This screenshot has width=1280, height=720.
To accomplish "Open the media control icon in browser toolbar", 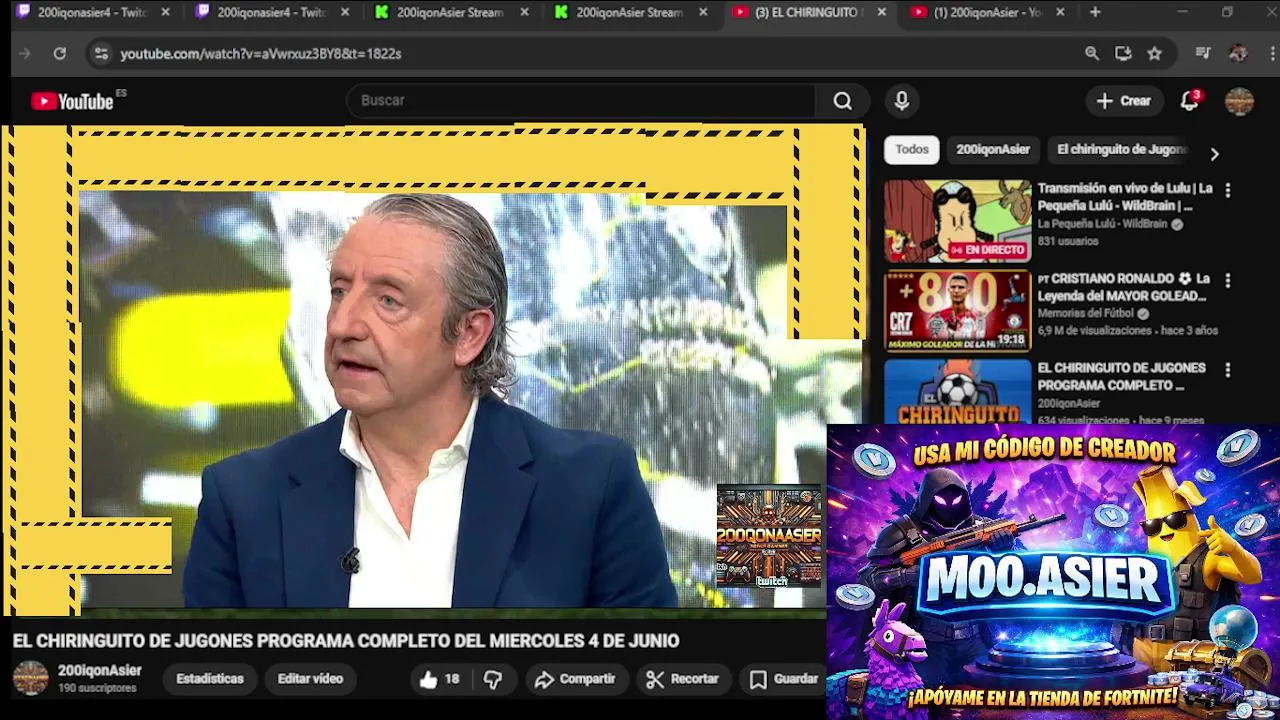I will [x=1203, y=54].
